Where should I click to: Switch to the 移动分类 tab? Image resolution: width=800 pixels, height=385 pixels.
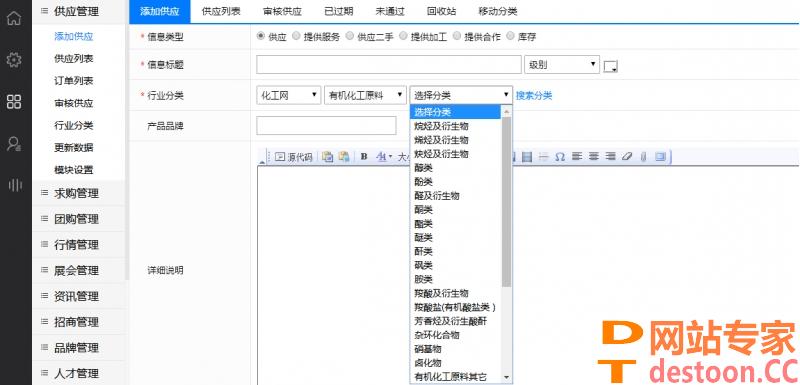tap(497, 11)
